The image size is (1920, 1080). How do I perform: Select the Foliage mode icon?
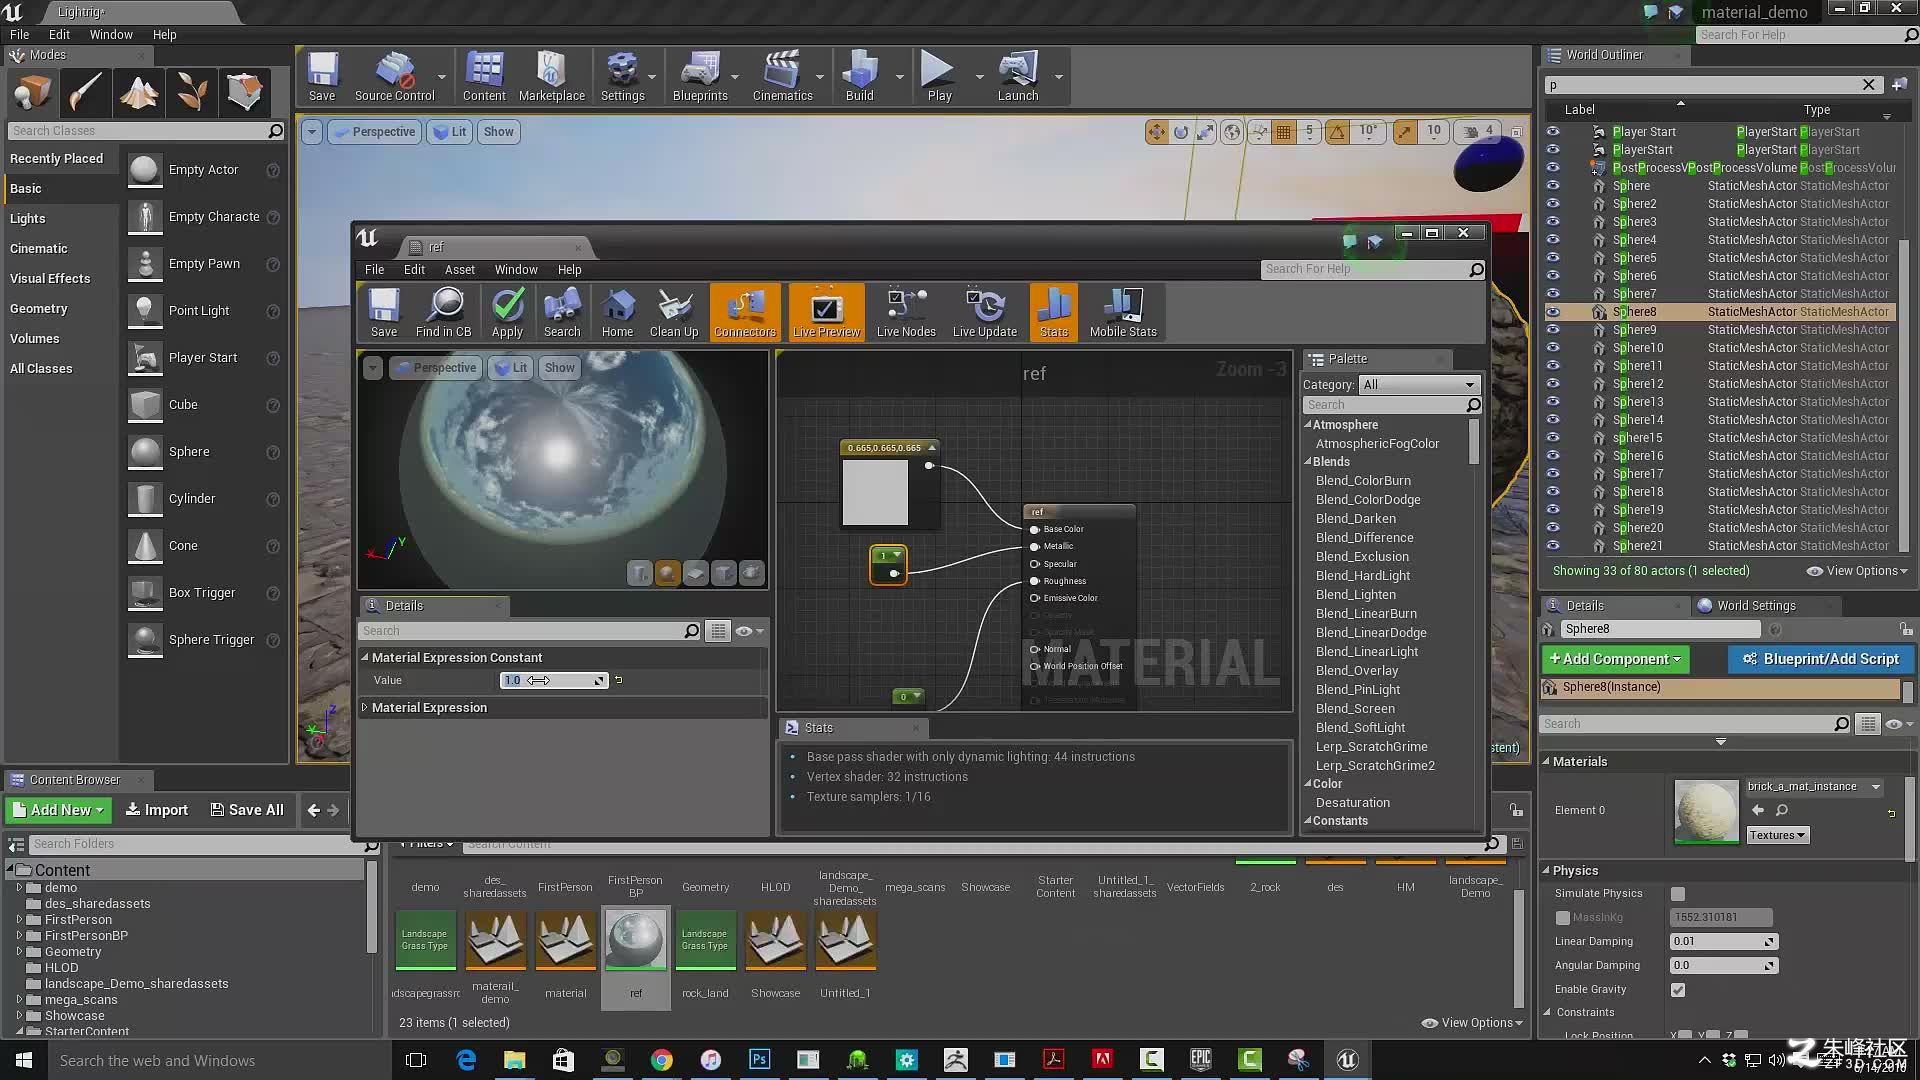(192, 92)
